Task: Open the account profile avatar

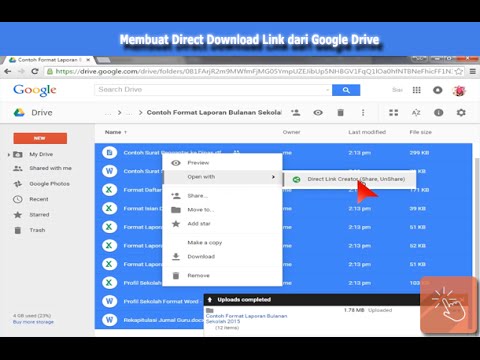Action: pyautogui.click(x=459, y=90)
